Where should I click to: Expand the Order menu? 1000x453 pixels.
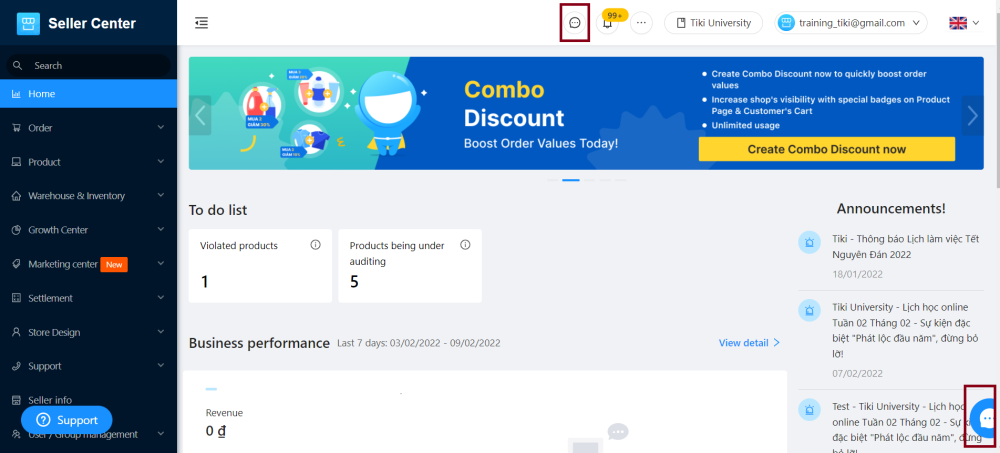point(89,128)
